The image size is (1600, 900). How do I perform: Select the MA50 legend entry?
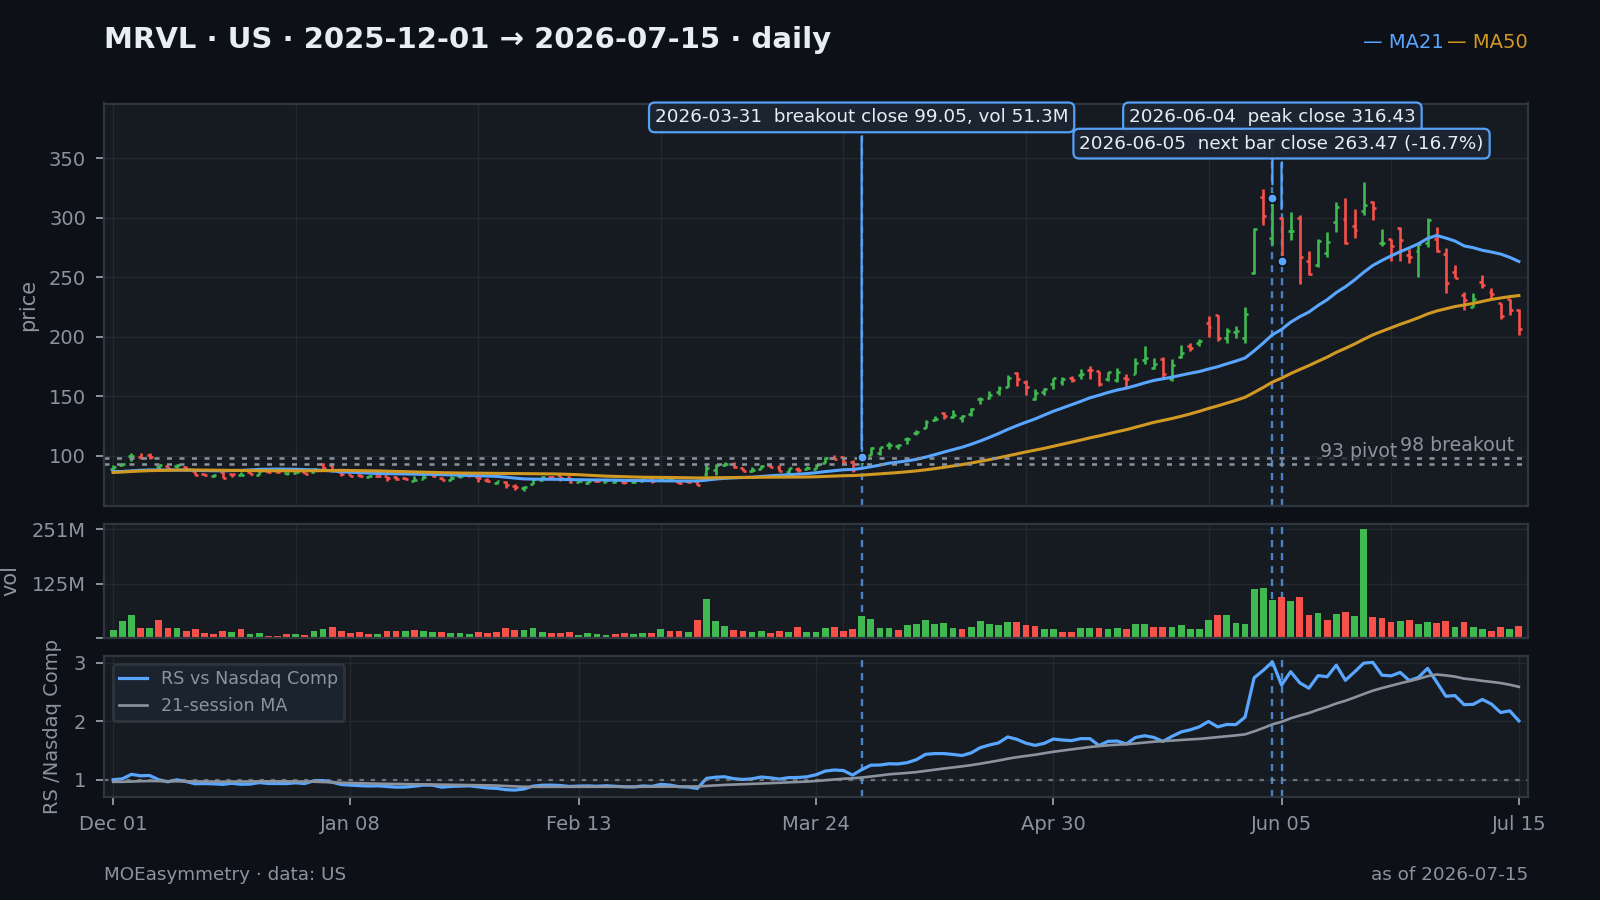tap(1487, 42)
